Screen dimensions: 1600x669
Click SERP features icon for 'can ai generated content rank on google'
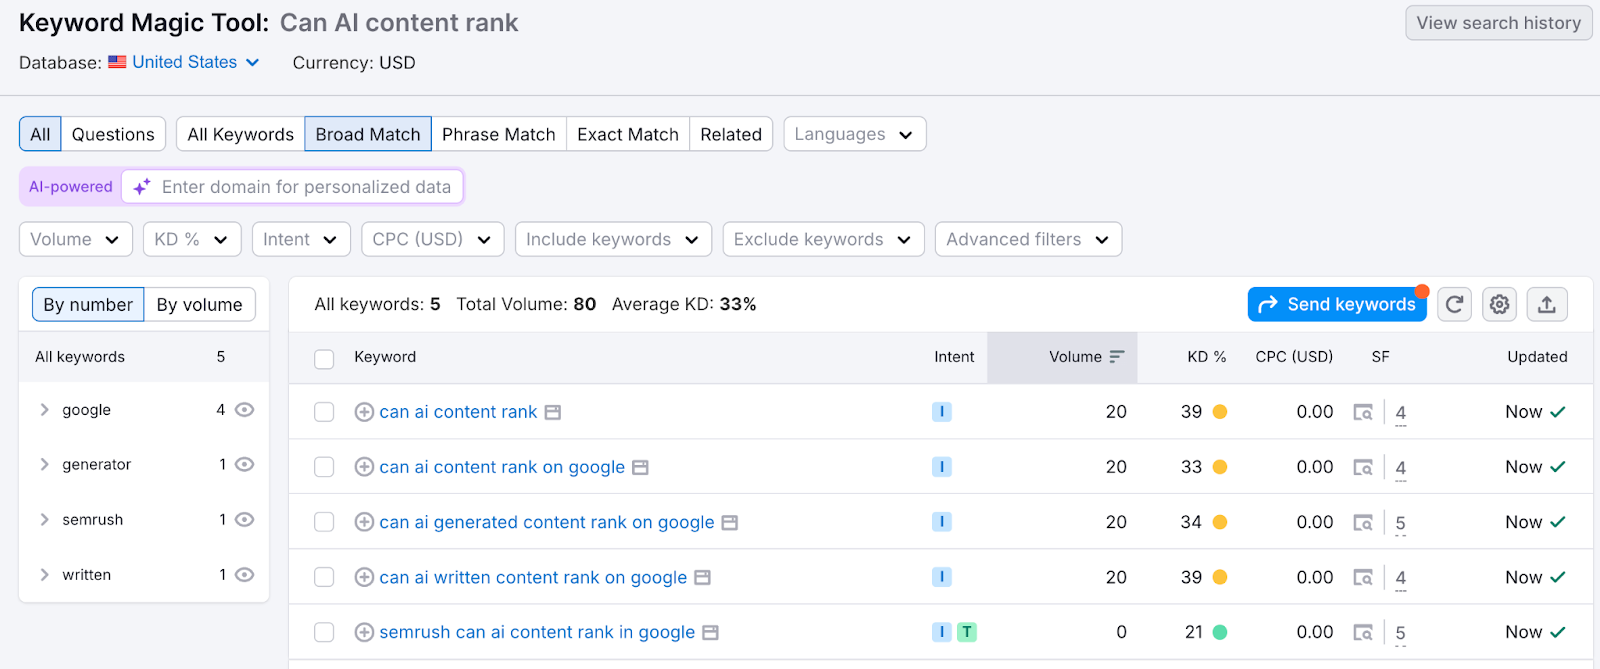point(1363,522)
